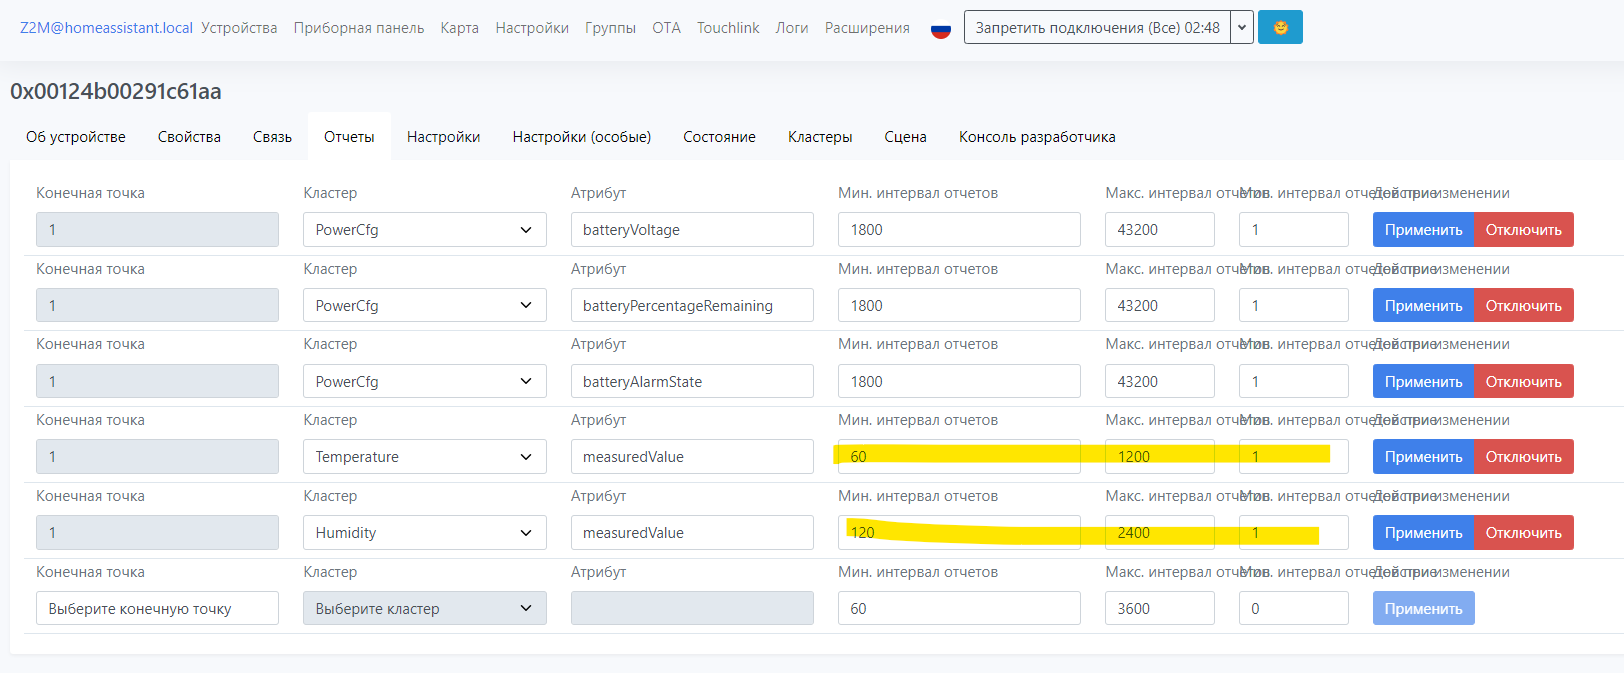Screen dimensions: 1624x673
Task: Click Применить in the new report row
Action: 1423,609
